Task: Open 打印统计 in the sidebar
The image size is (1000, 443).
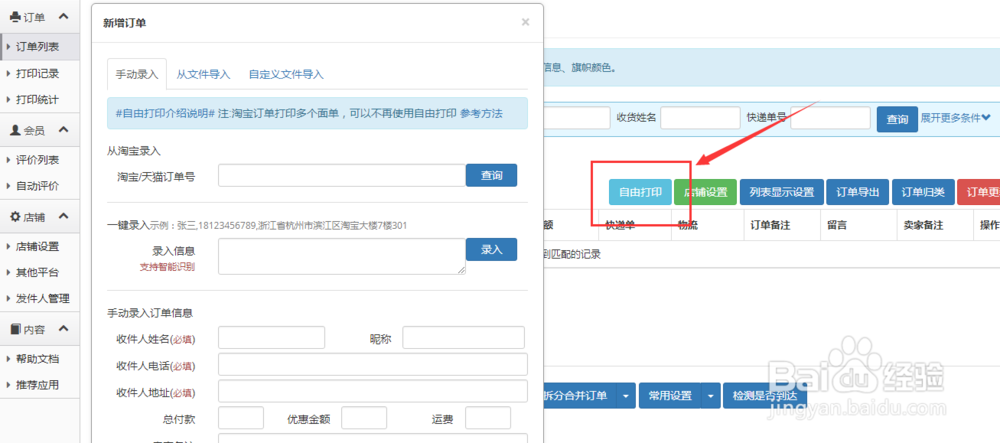Action: click(40, 100)
